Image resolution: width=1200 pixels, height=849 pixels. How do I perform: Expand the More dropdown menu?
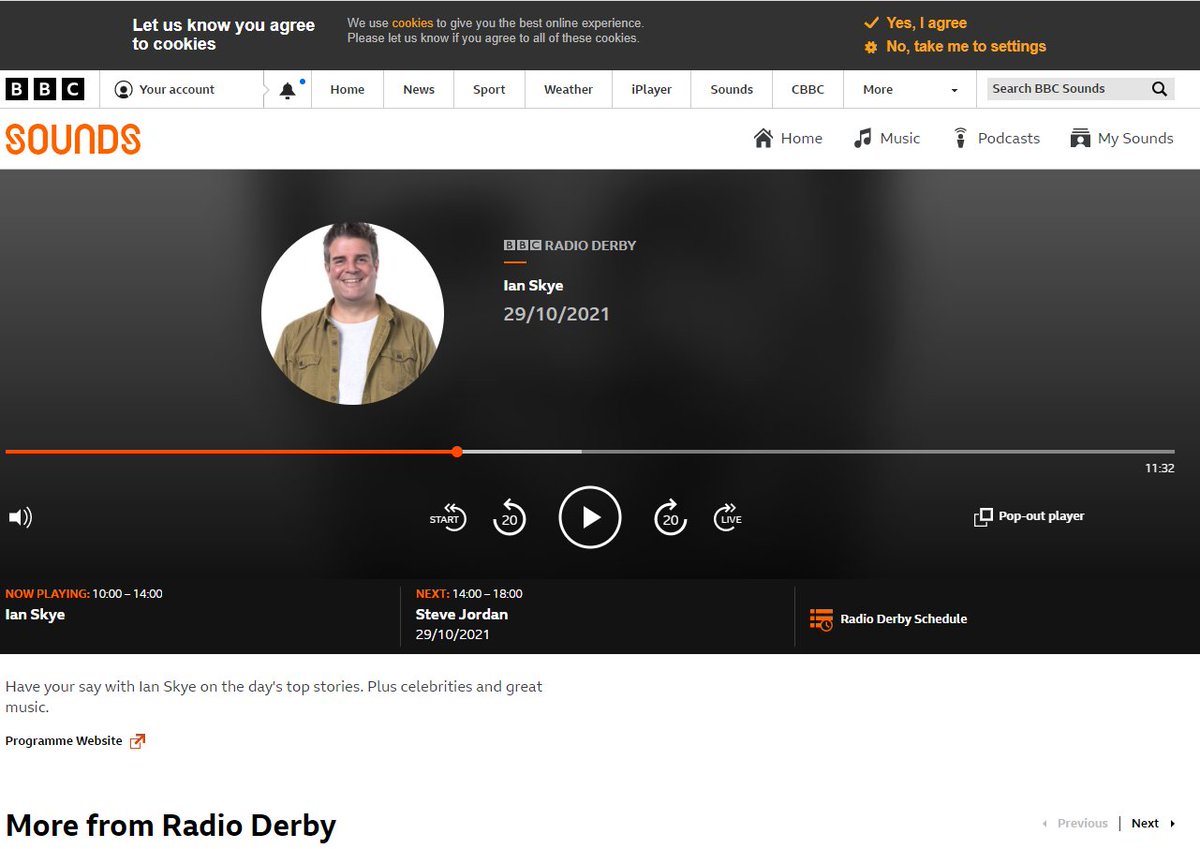pyautogui.click(x=909, y=89)
